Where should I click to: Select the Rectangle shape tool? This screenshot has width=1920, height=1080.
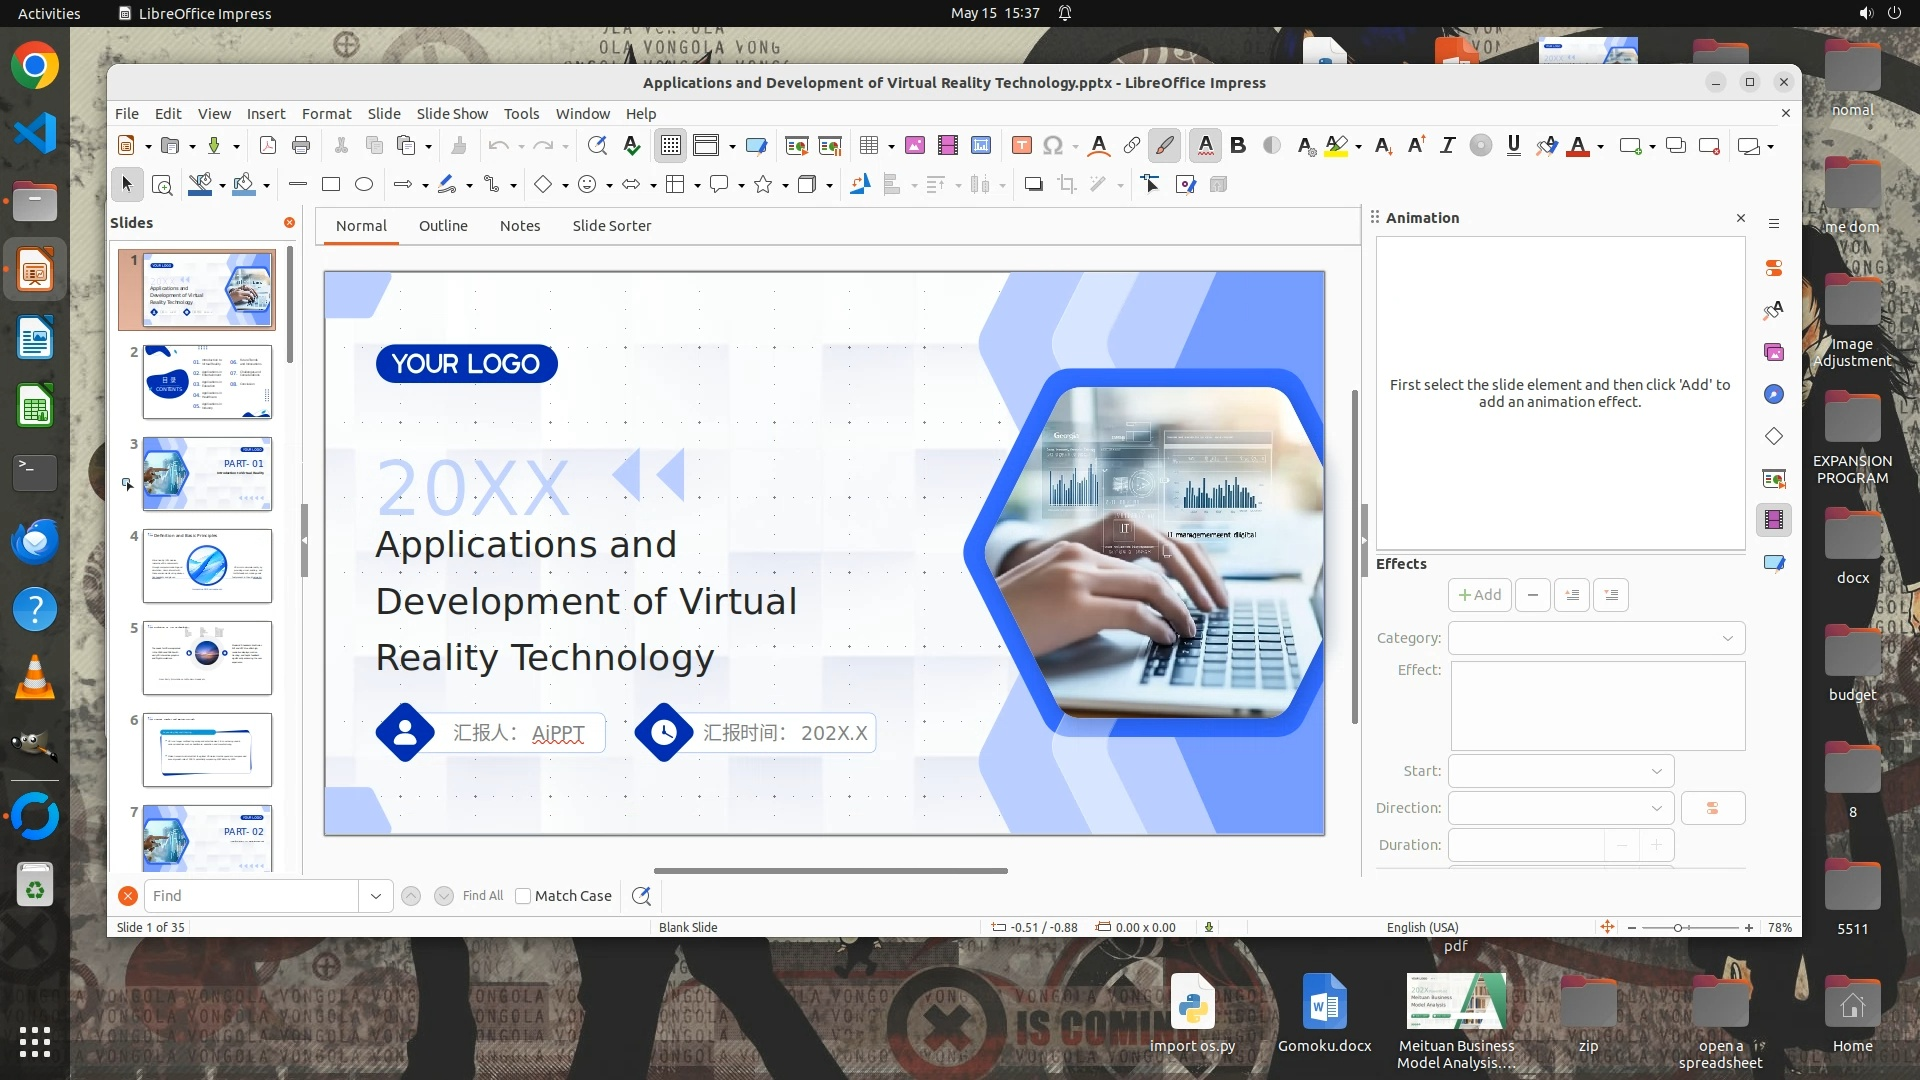pyautogui.click(x=331, y=185)
